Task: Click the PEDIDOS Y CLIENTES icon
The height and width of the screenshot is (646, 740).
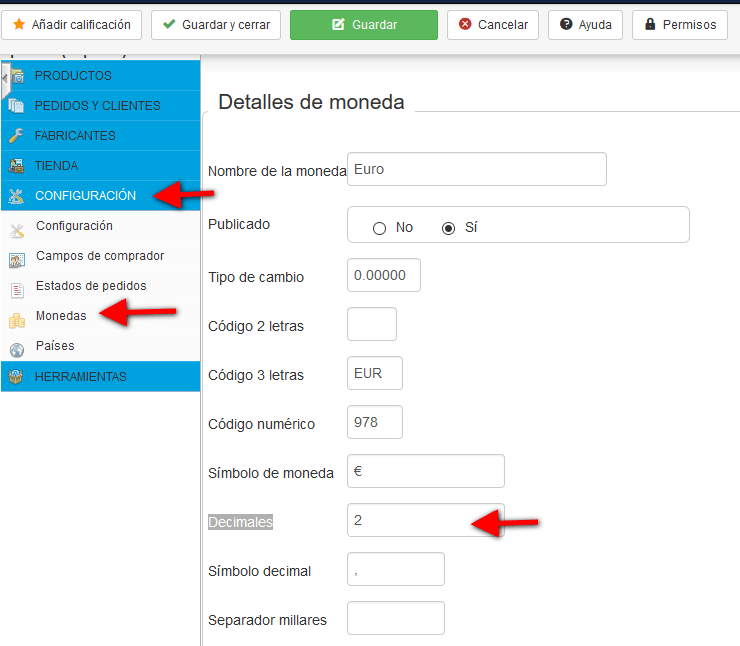Action: (16, 105)
